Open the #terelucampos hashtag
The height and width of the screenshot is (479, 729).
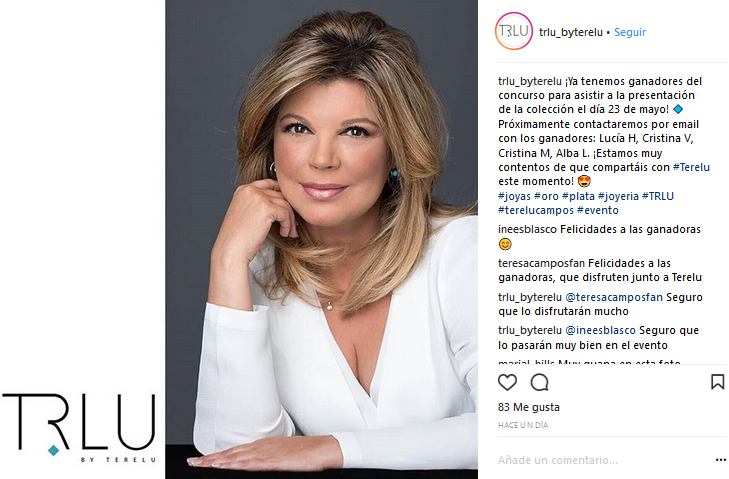pyautogui.click(x=536, y=210)
